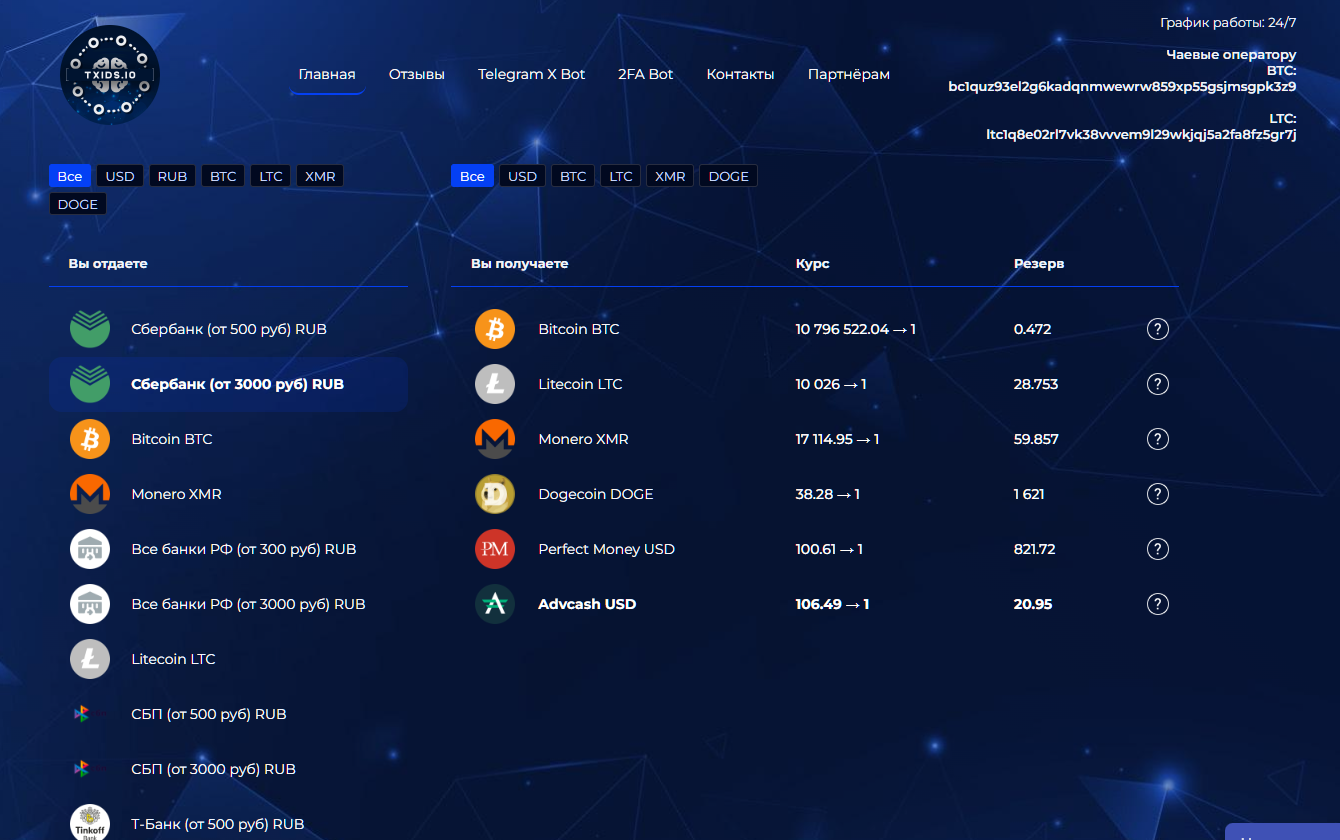This screenshot has height=840, width=1340.
Task: Click bank icon for Все банки РФ (от 3000 руб)
Action: (x=90, y=604)
